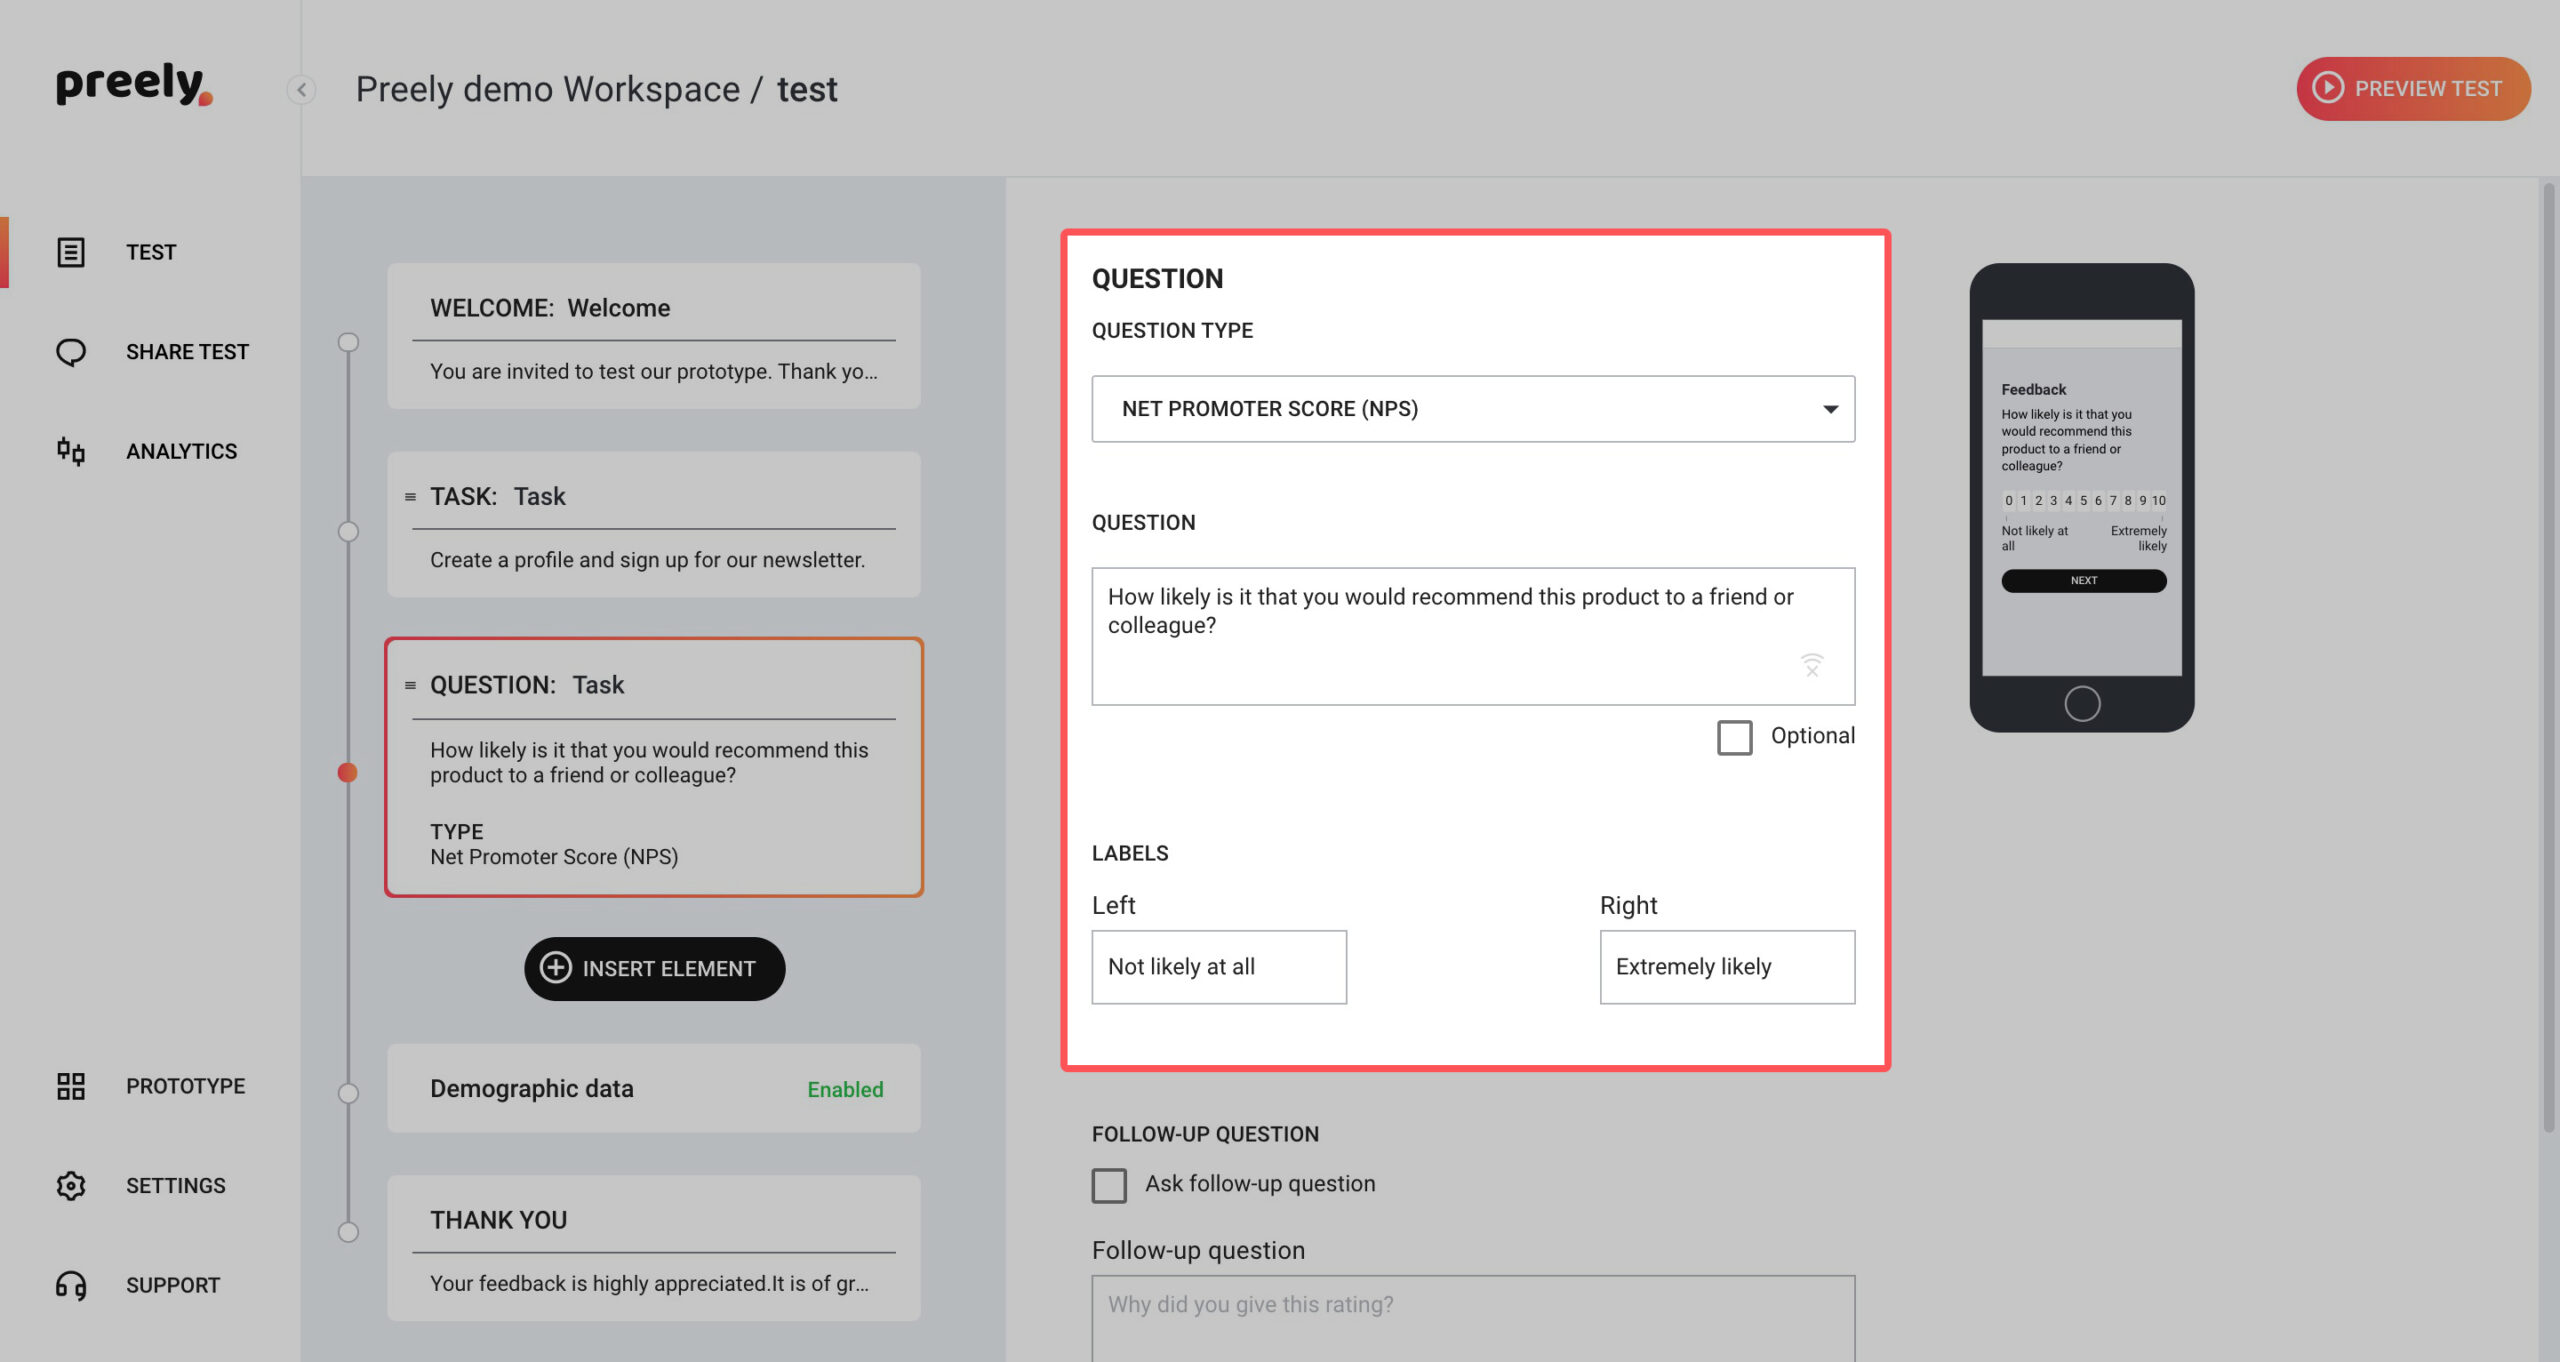The image size is (2560, 1362).
Task: Open the Demographic data card
Action: 654,1088
